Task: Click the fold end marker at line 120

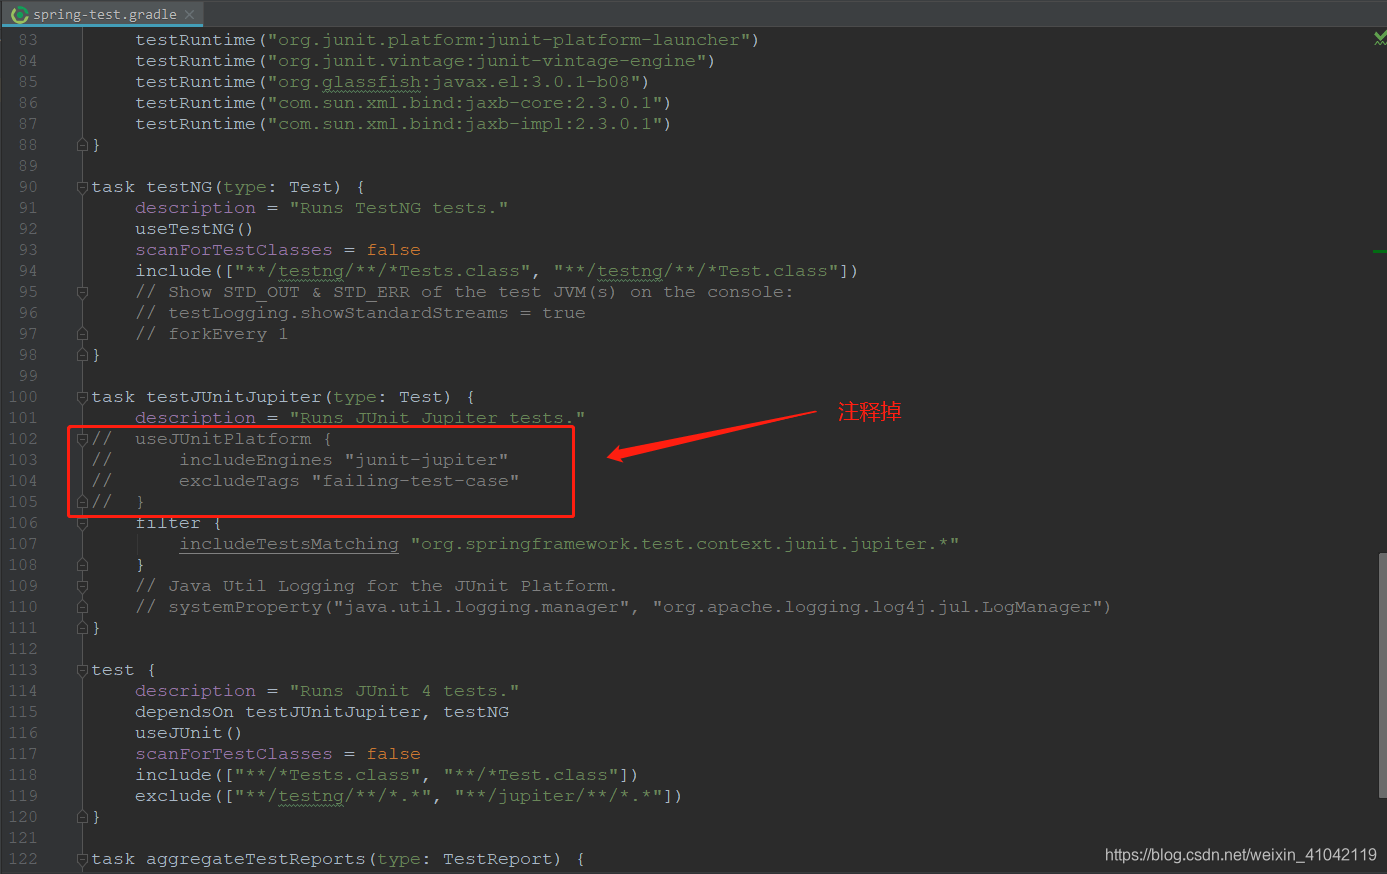Action: (82, 817)
